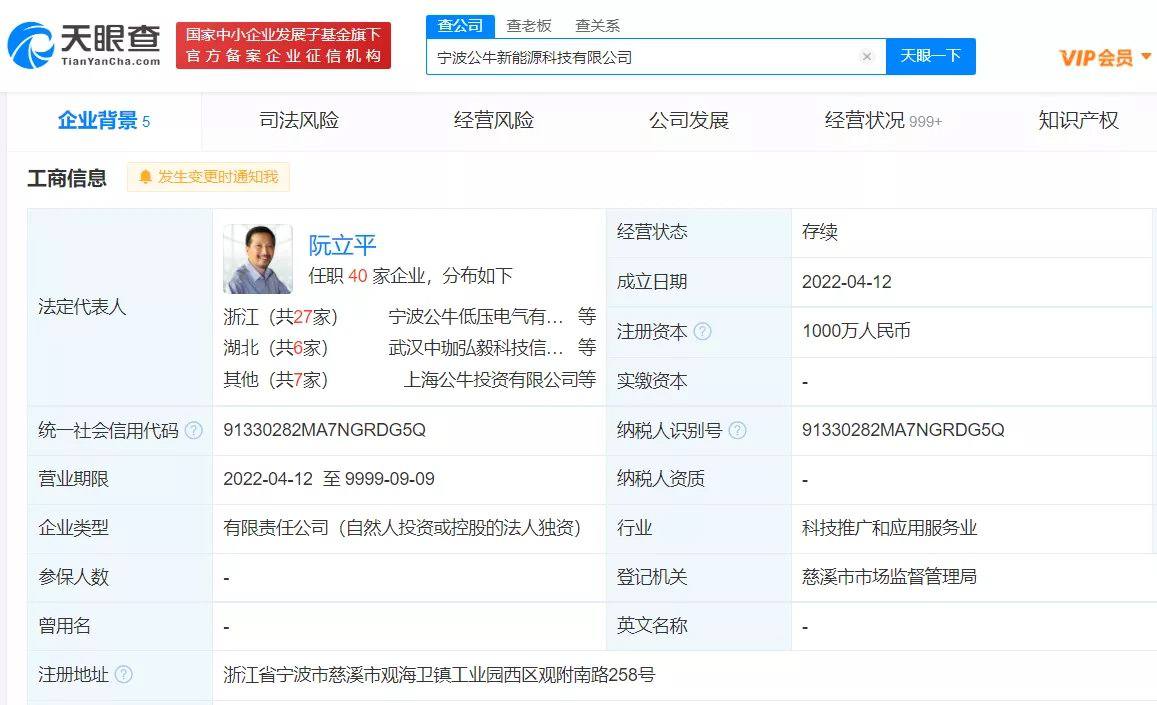
Task: Click the 其他（共7家）entry
Action: (276, 379)
